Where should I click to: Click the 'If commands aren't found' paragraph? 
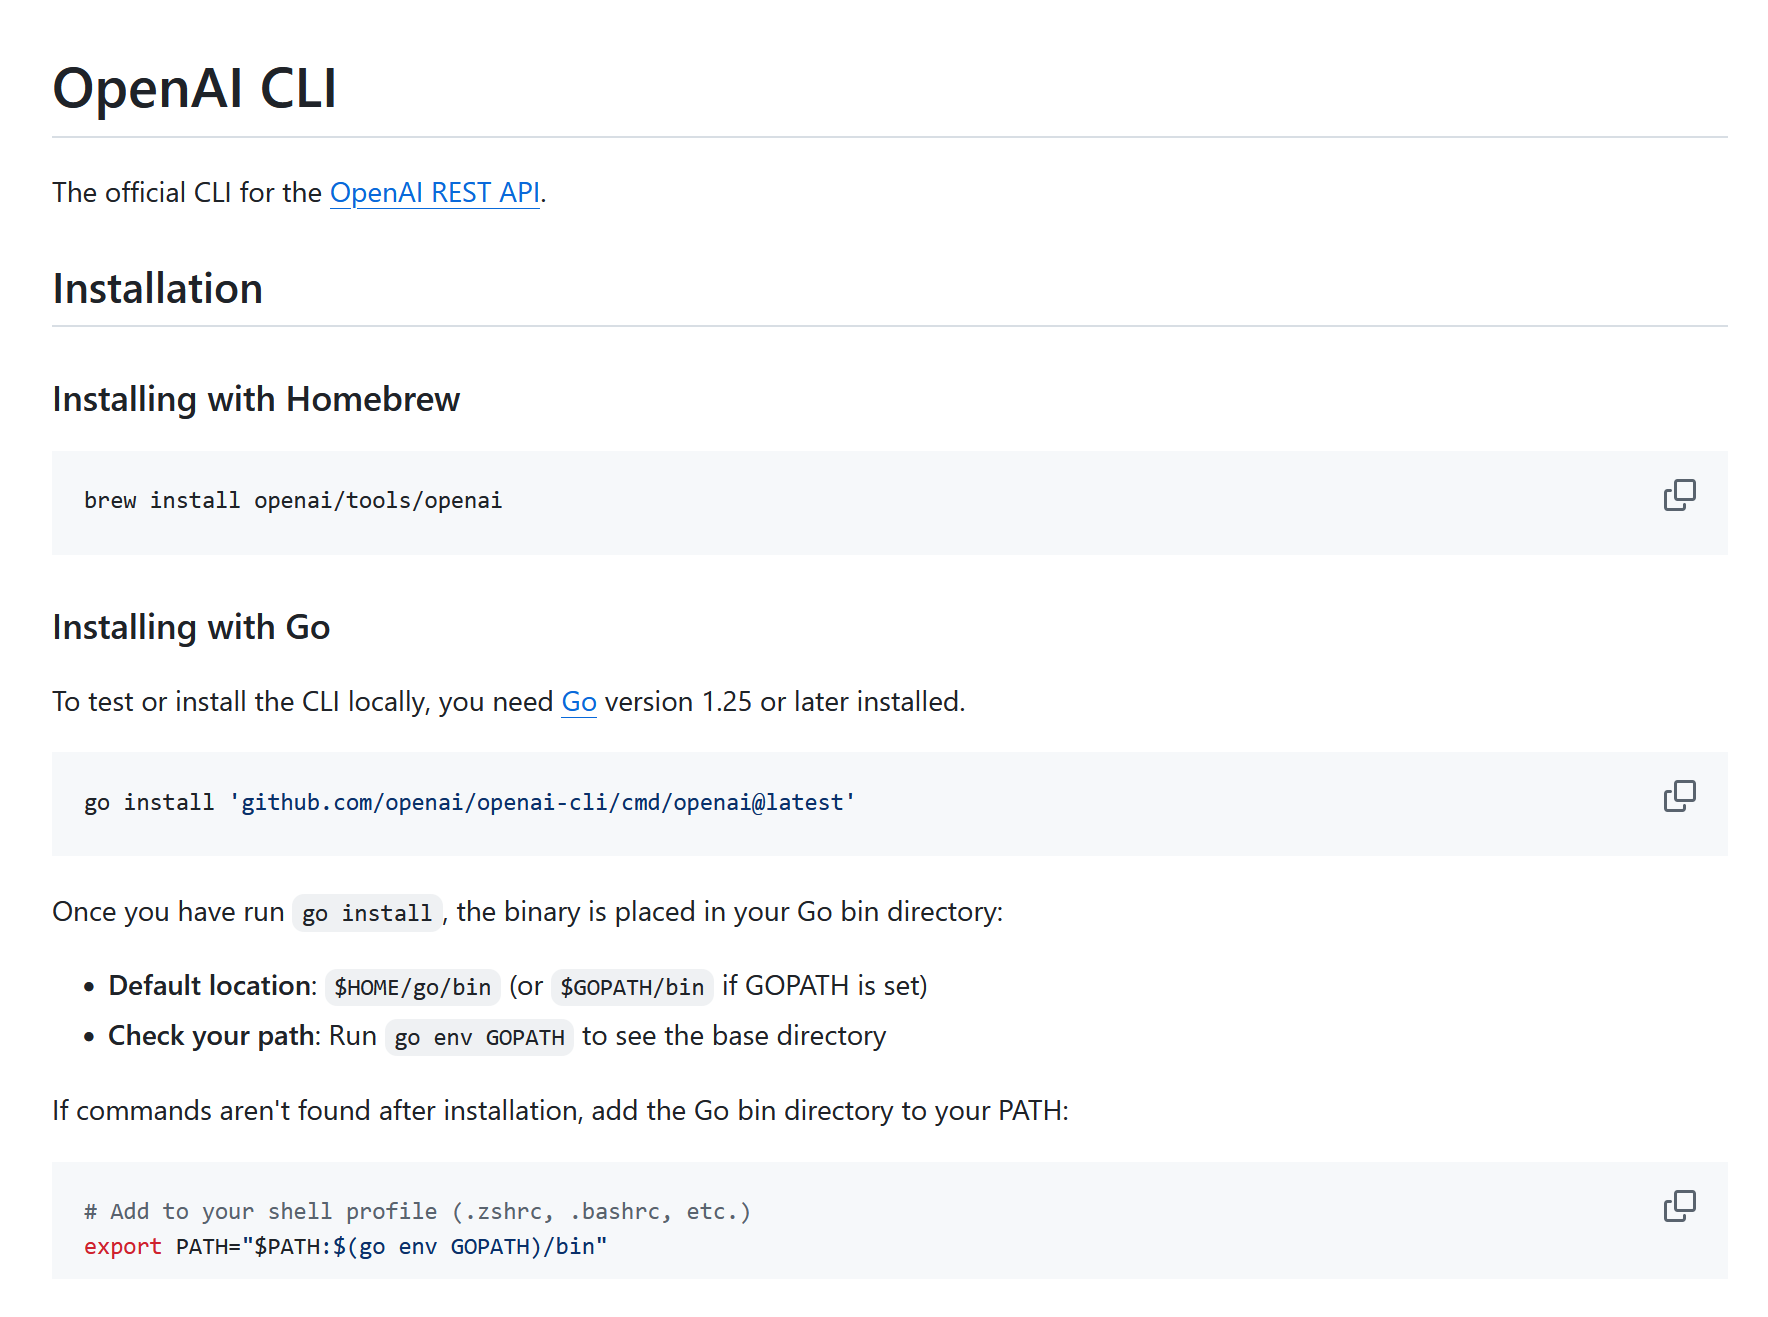click(560, 1111)
